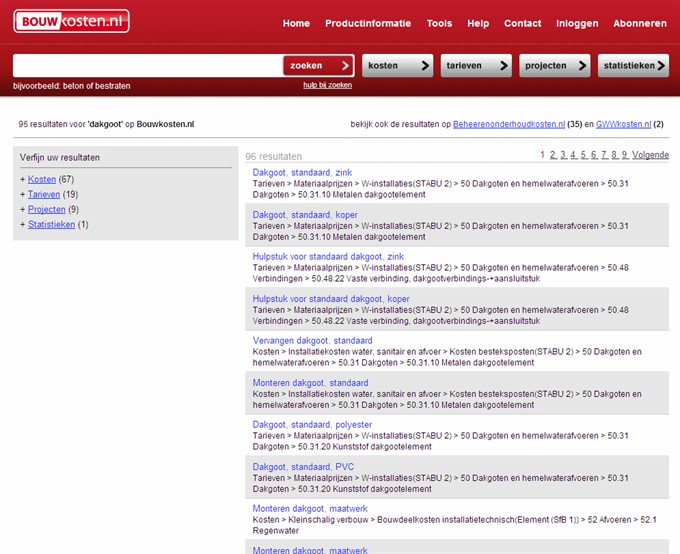
Task: Click the '96 resultaten' count above list
Action: [x=274, y=156]
